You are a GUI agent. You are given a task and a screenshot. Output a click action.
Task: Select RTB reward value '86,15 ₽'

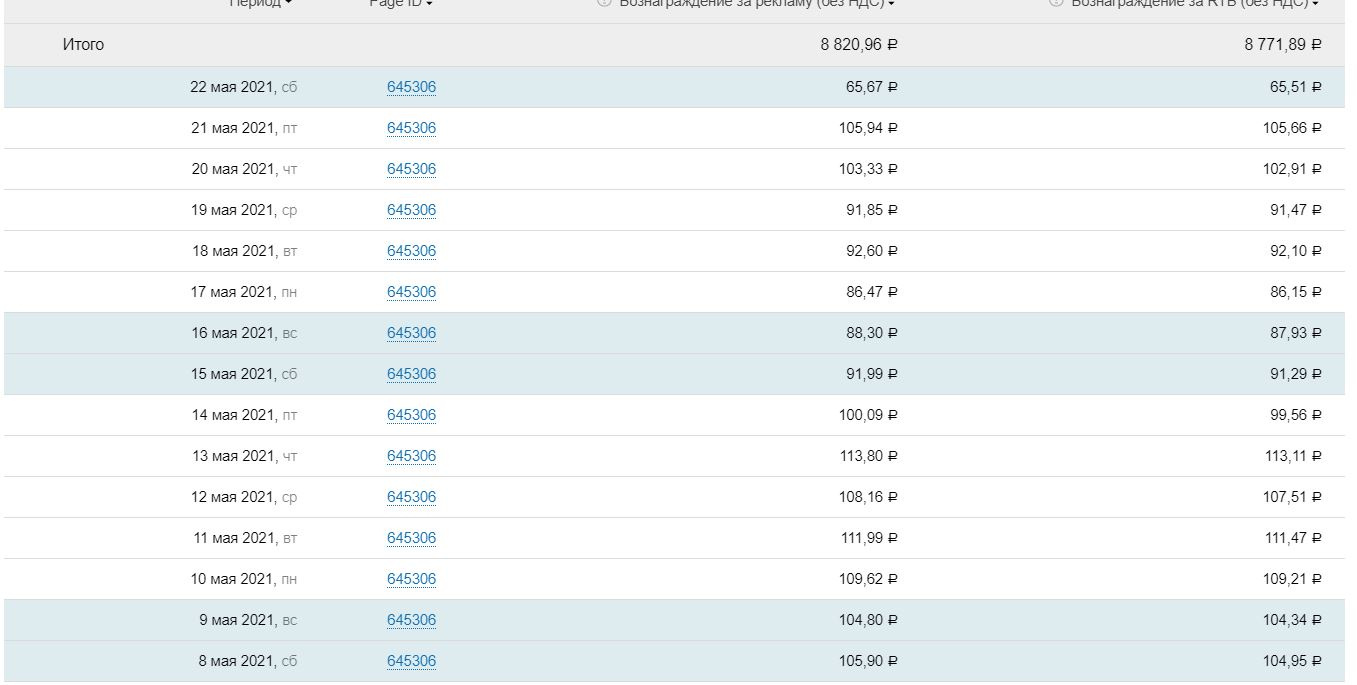(1296, 292)
